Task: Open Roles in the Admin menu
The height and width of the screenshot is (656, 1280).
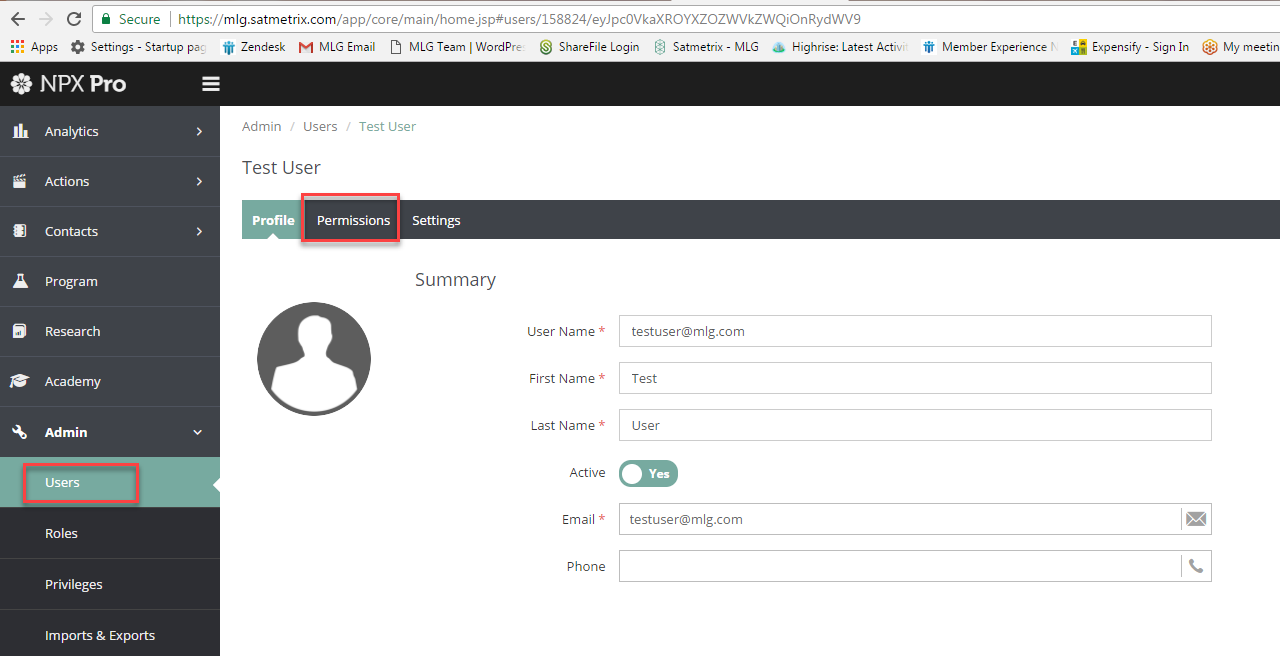Action: point(61,533)
